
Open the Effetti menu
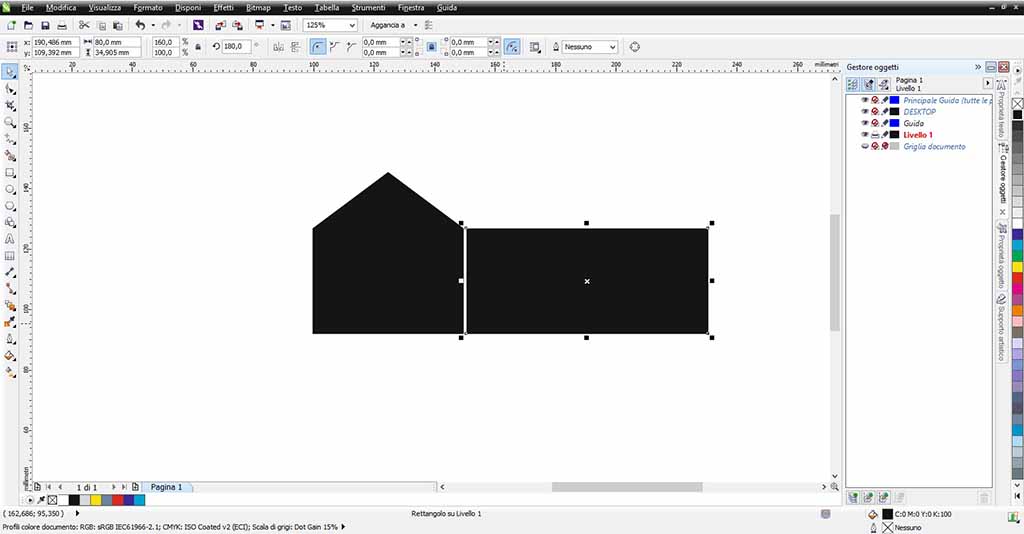(223, 7)
